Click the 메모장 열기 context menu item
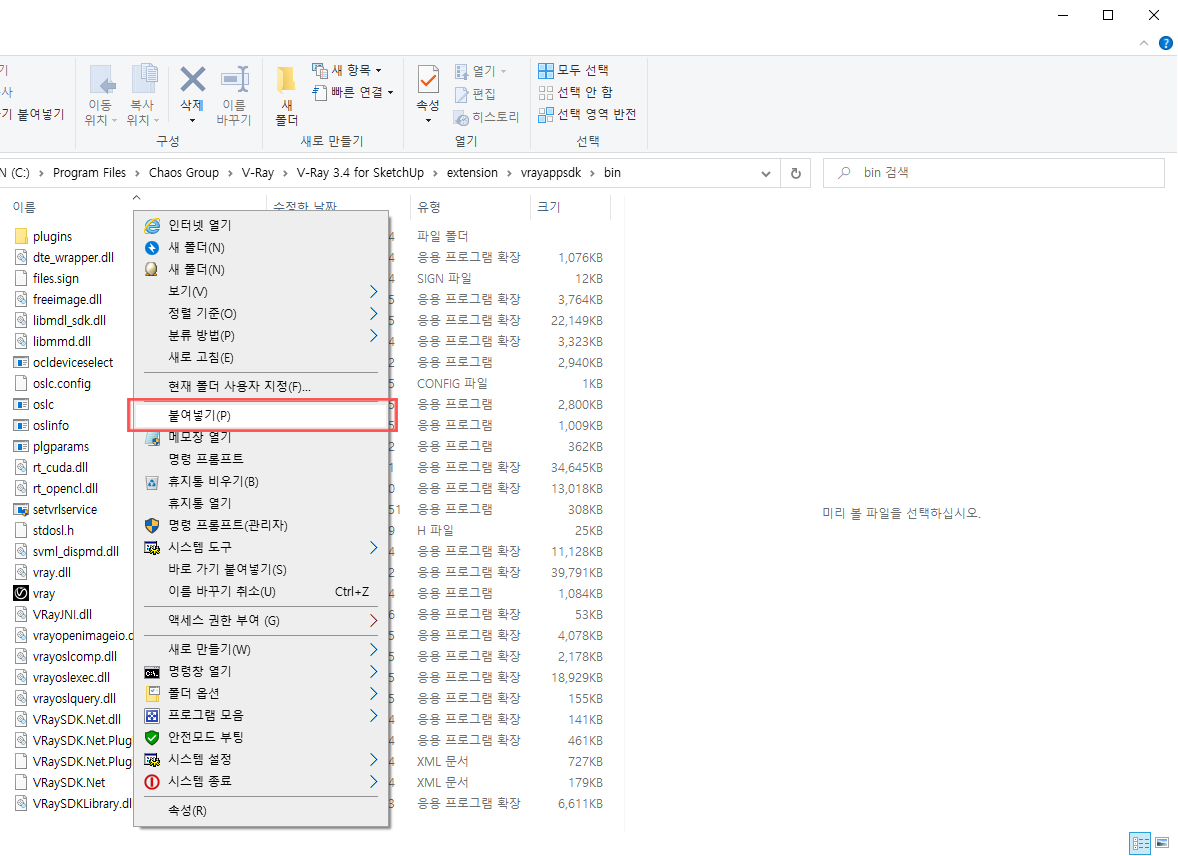Screen dimensions: 1178x856 coord(261,437)
